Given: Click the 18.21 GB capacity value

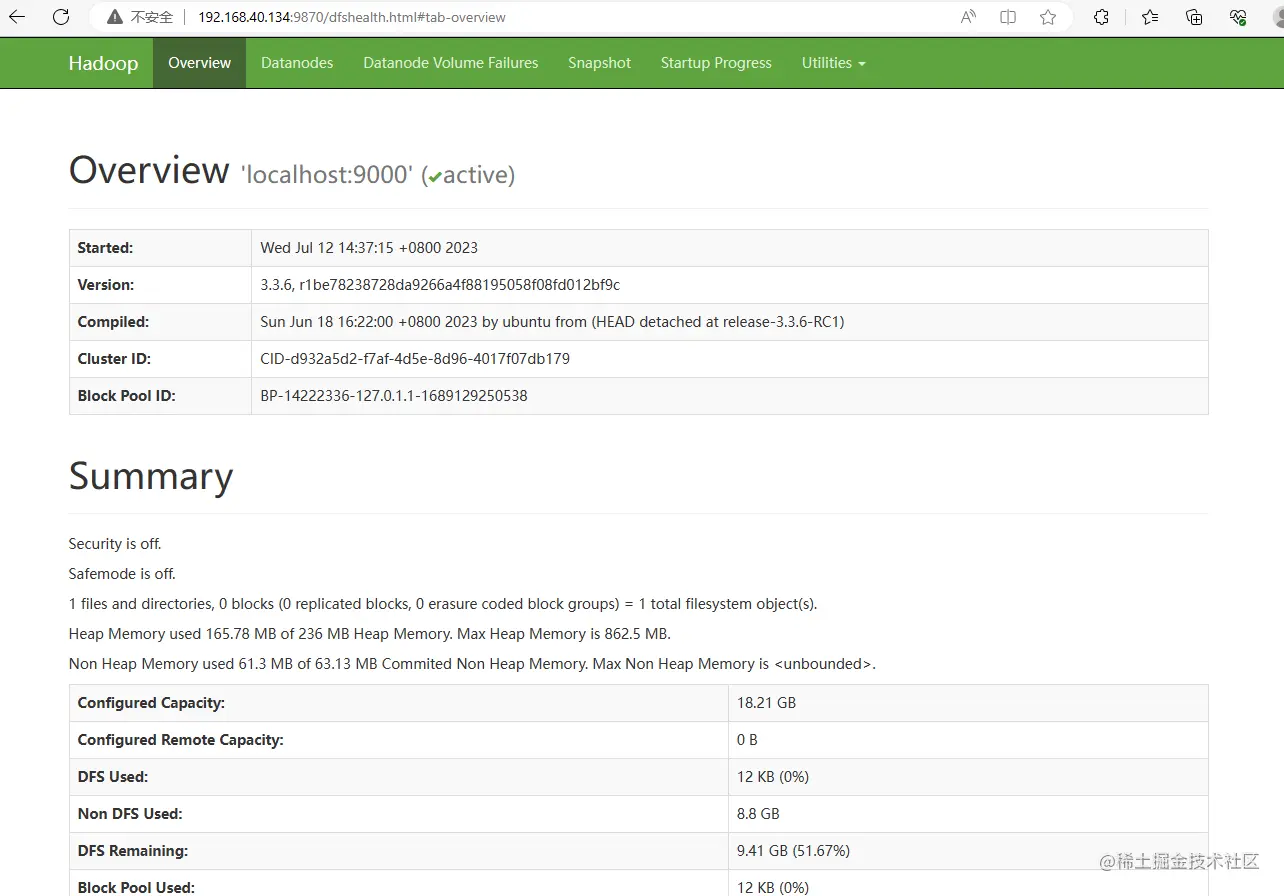Looking at the screenshot, I should [766, 703].
